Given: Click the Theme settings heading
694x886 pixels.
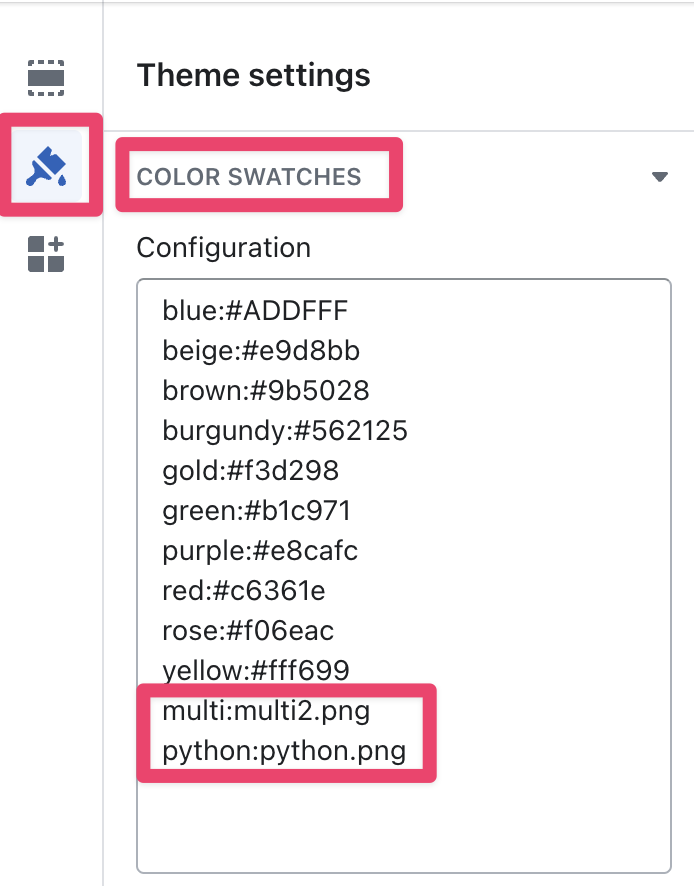Looking at the screenshot, I should [x=253, y=75].
